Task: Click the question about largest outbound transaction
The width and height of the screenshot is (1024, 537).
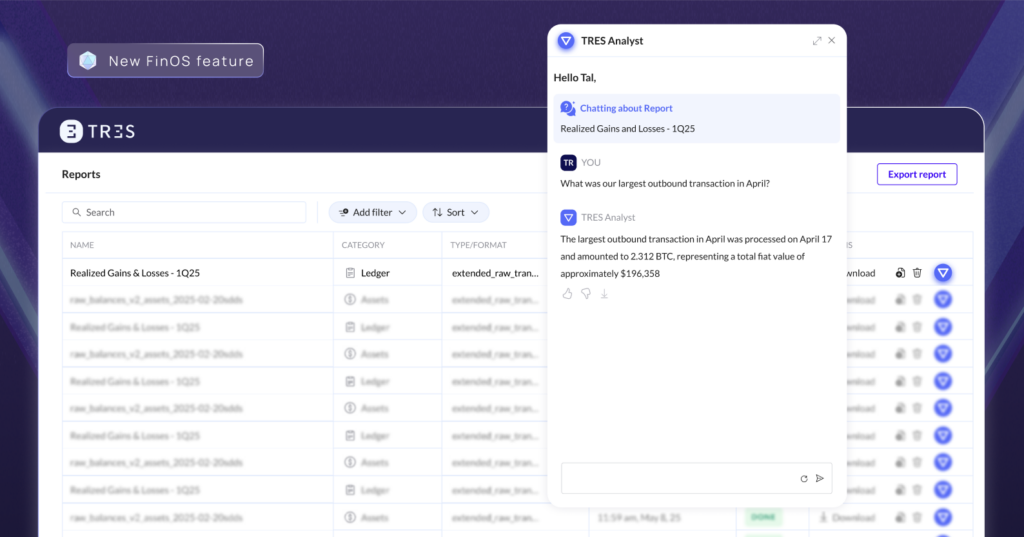Action: click(x=665, y=184)
